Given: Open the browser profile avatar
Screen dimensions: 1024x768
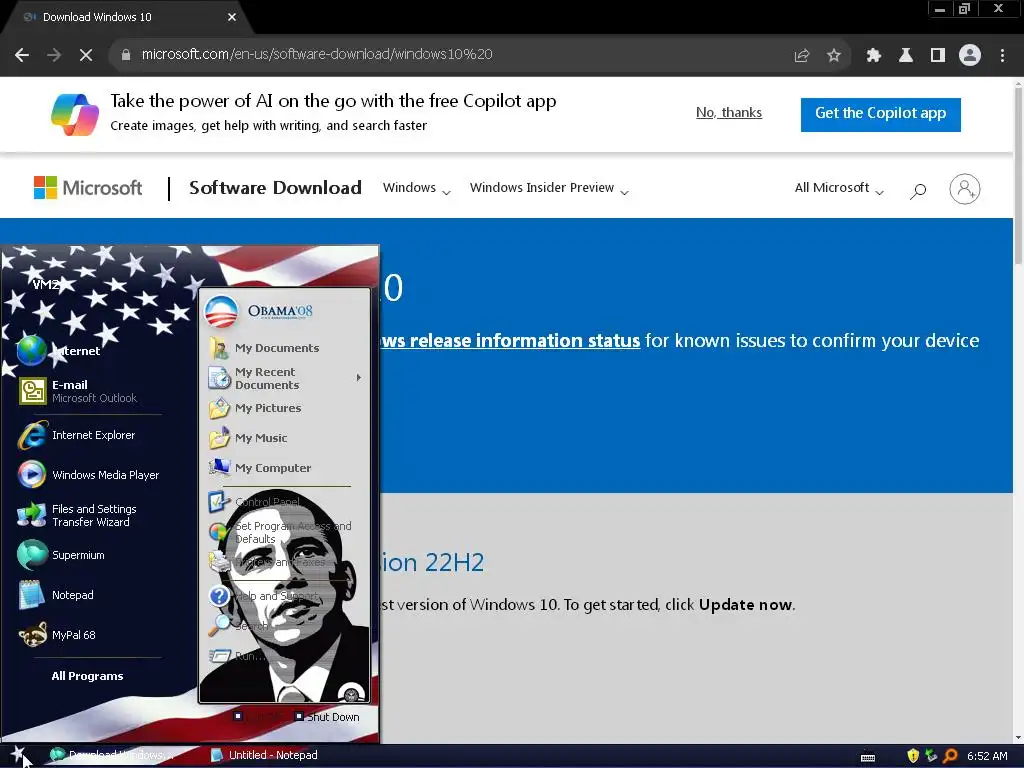Looking at the screenshot, I should click(x=970, y=56).
